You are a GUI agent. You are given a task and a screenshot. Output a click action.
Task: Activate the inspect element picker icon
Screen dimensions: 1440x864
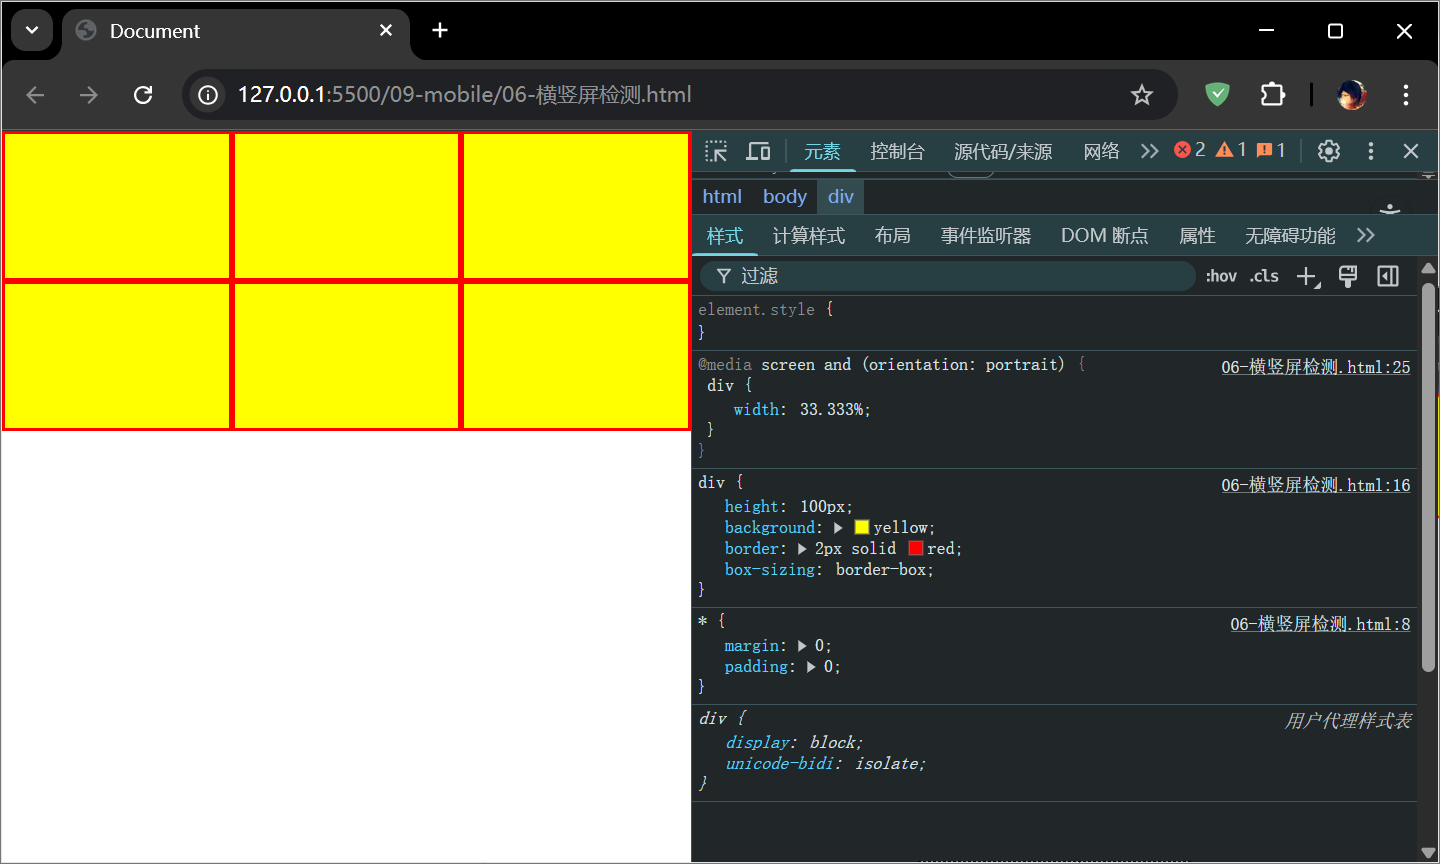click(x=716, y=151)
